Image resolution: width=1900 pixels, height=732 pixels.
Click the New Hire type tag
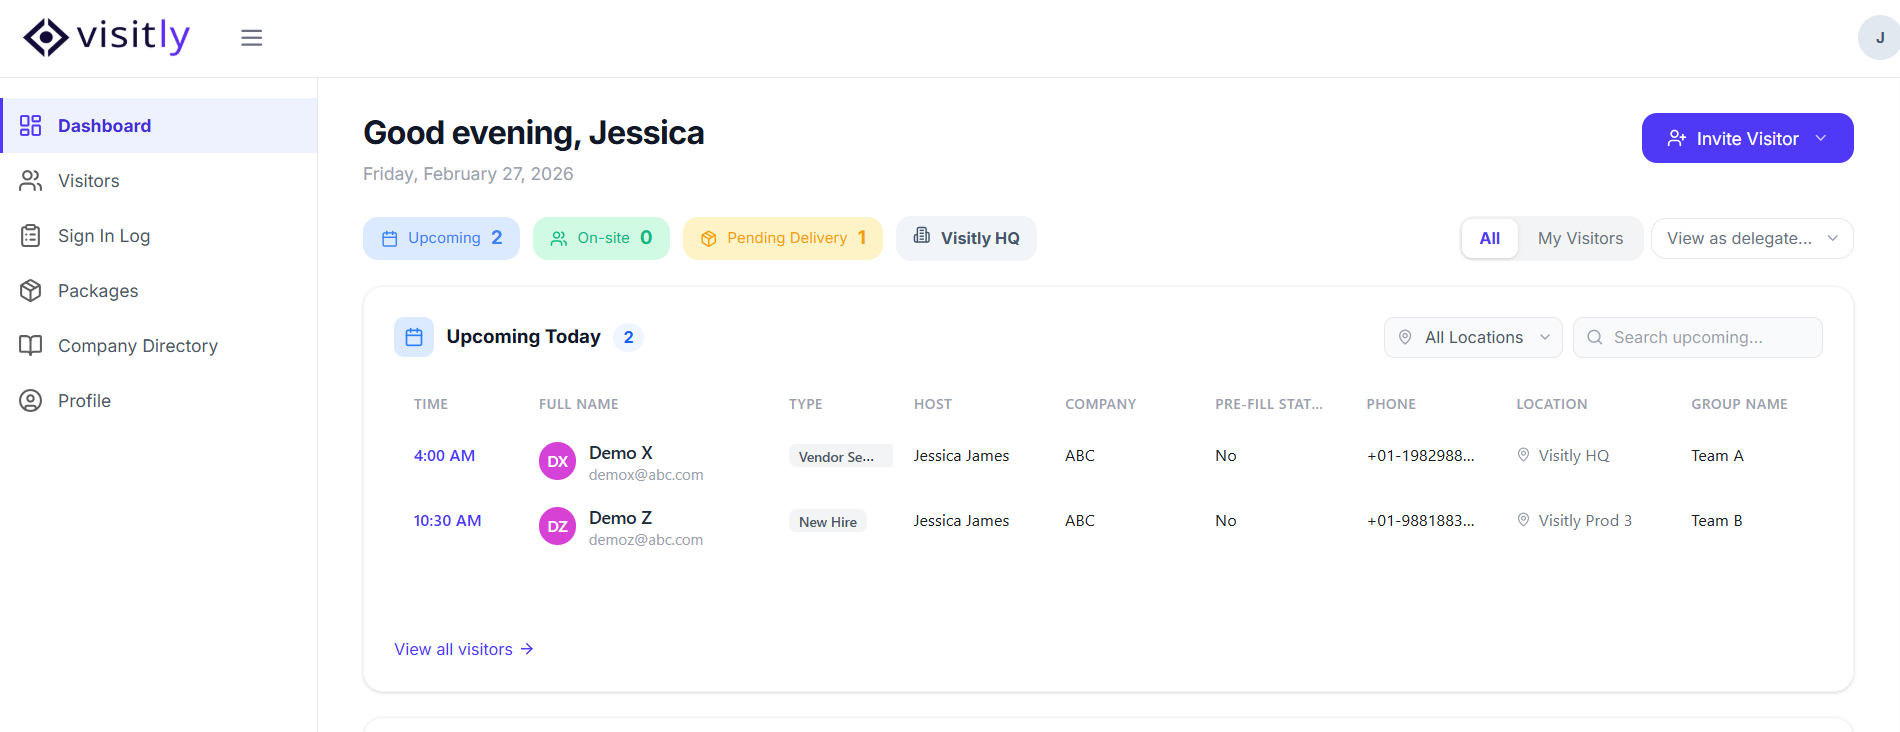[827, 521]
